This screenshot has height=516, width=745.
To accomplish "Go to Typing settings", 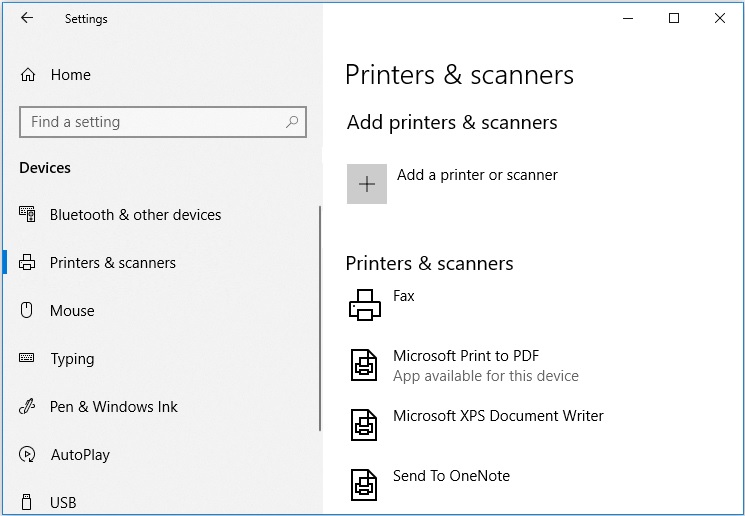I will pos(72,359).
